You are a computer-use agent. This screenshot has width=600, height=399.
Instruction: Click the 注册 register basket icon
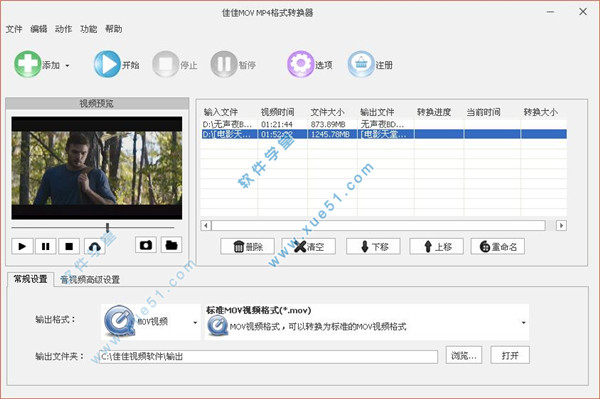point(361,64)
